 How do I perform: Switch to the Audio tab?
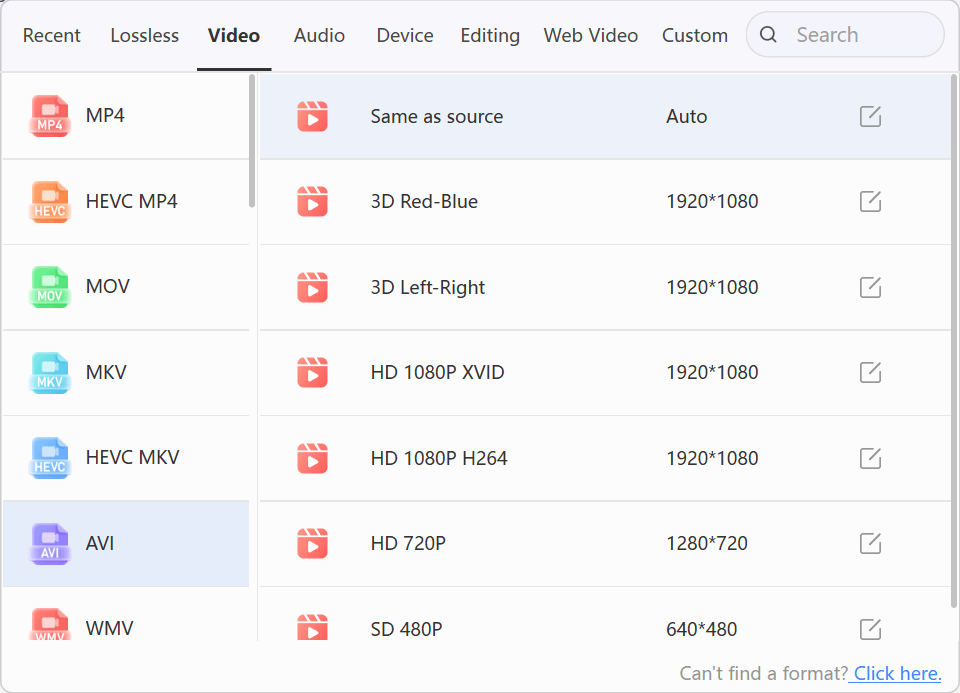[319, 36]
